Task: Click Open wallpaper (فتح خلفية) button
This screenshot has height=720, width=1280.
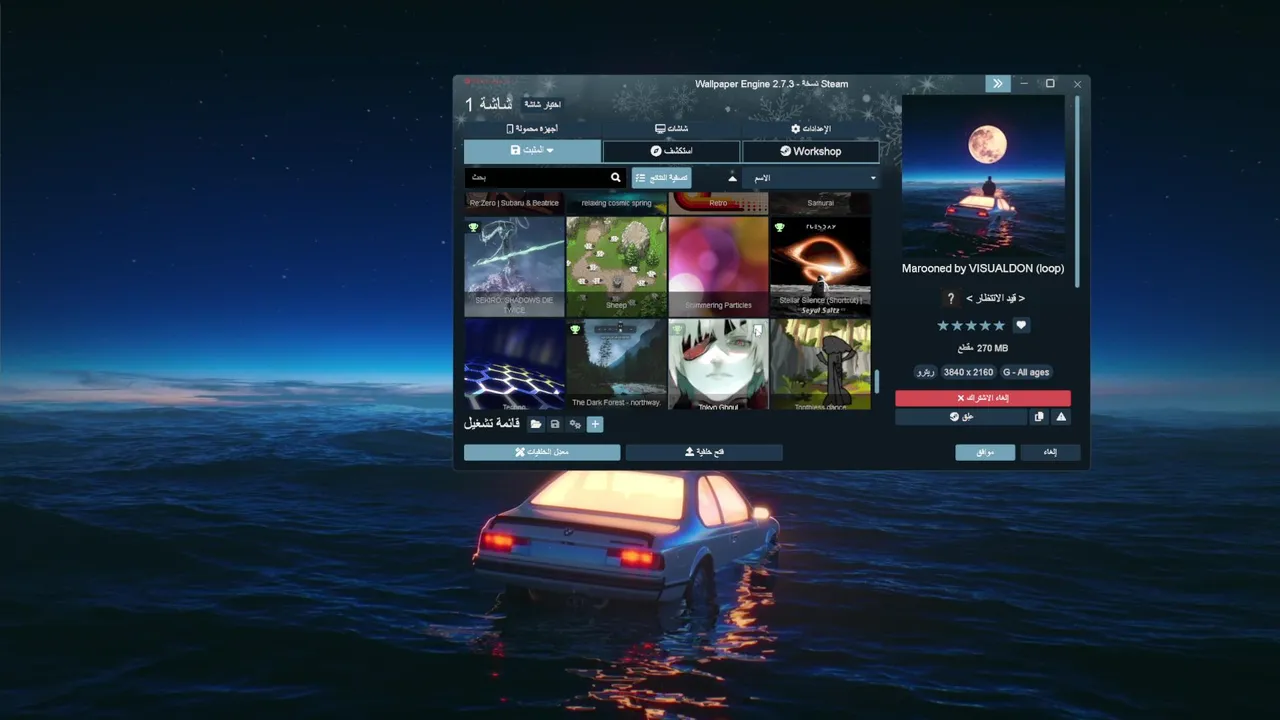Action: [x=704, y=452]
